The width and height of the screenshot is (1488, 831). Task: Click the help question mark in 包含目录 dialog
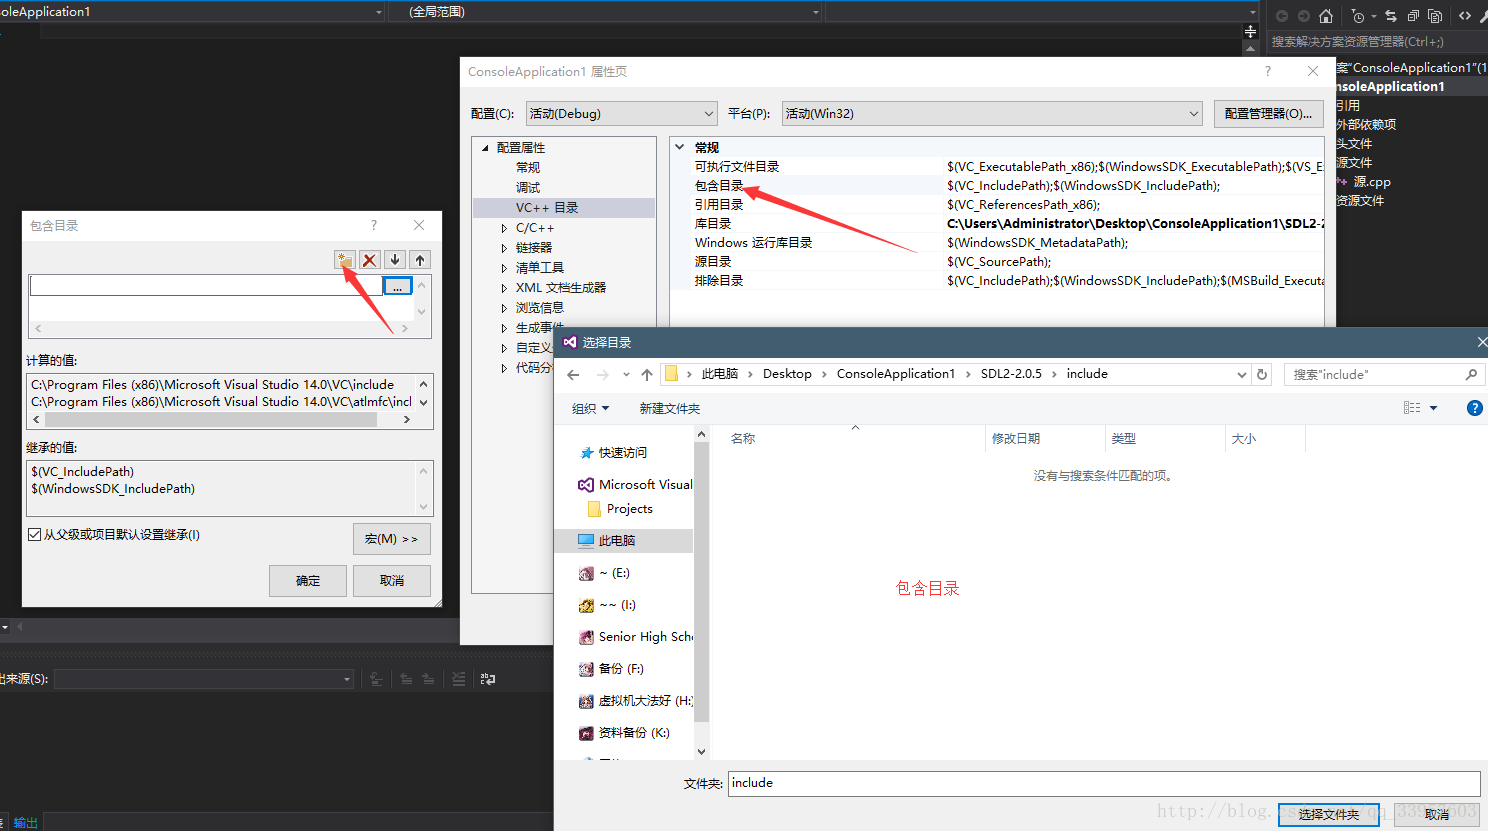click(x=374, y=225)
